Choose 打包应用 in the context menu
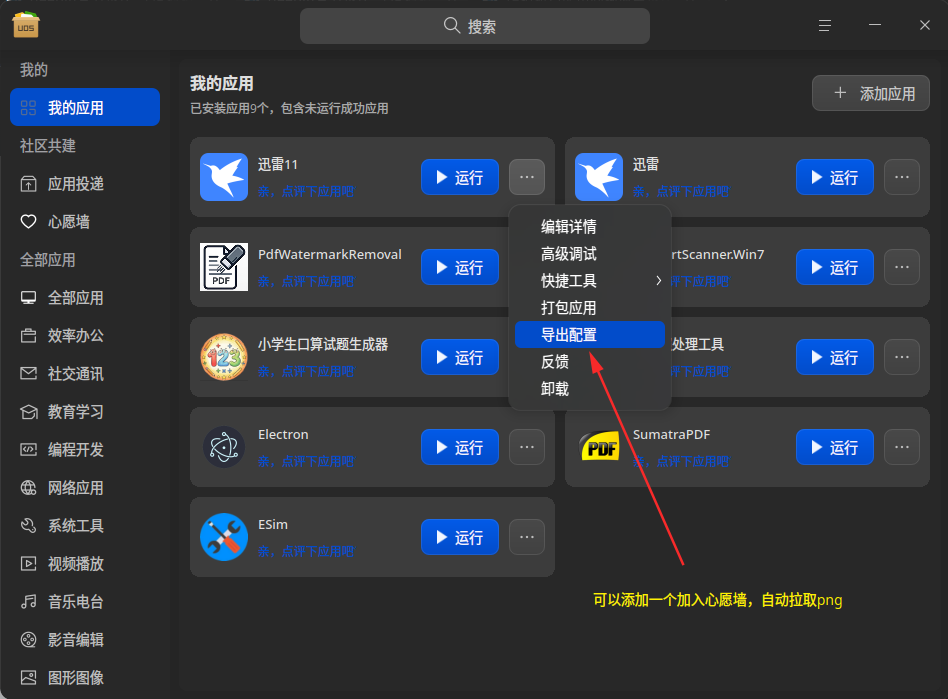 589,308
